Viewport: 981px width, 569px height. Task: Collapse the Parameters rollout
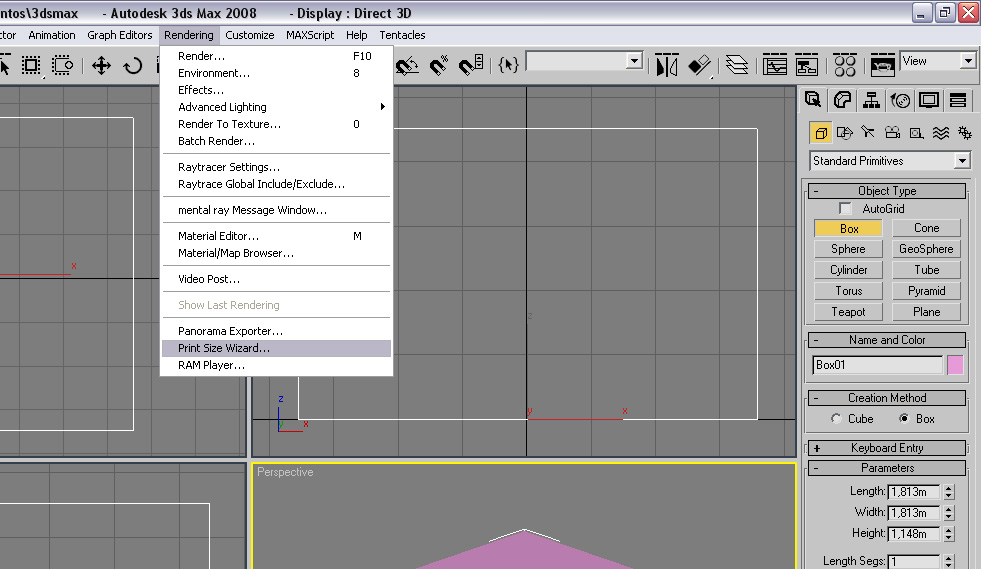(887, 468)
